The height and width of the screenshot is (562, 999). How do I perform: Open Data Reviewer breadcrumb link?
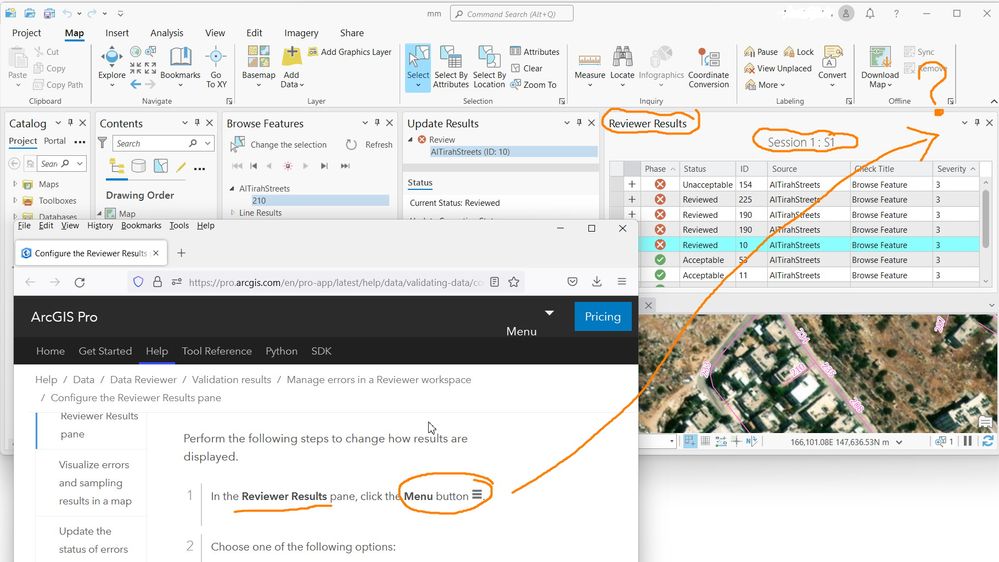coord(143,380)
